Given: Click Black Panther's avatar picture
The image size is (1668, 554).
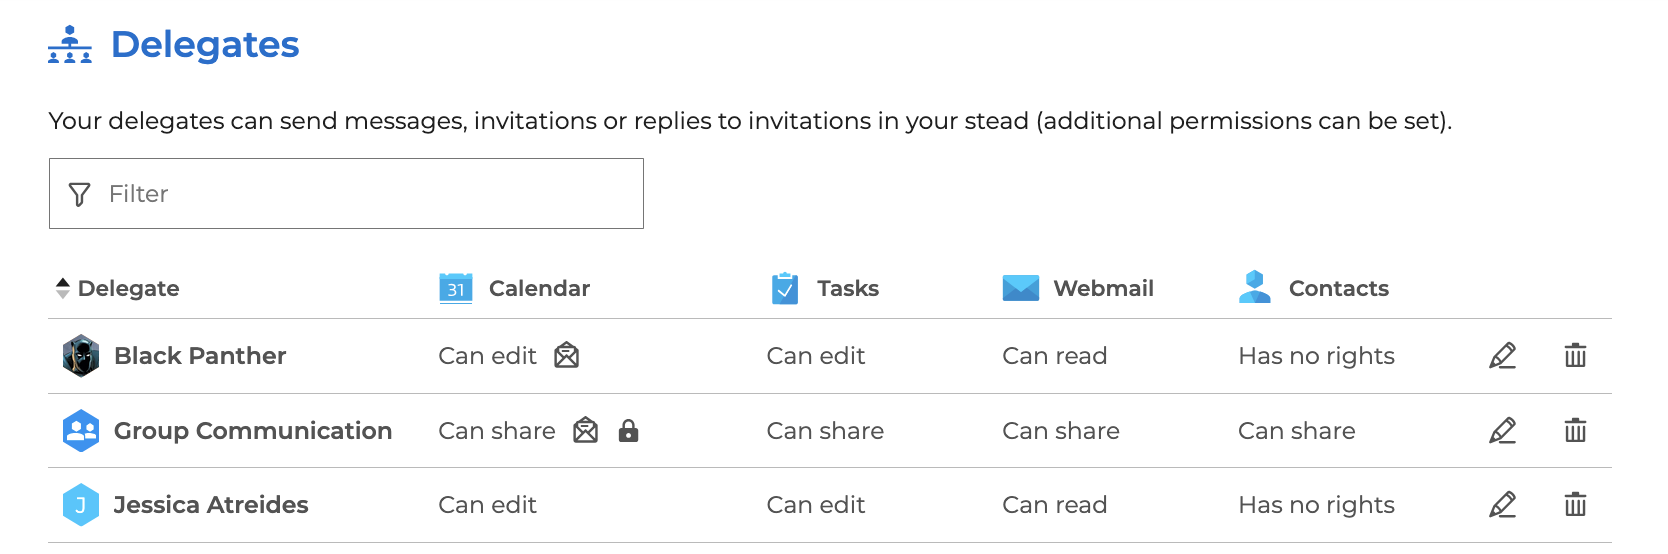Looking at the screenshot, I should click(81, 356).
